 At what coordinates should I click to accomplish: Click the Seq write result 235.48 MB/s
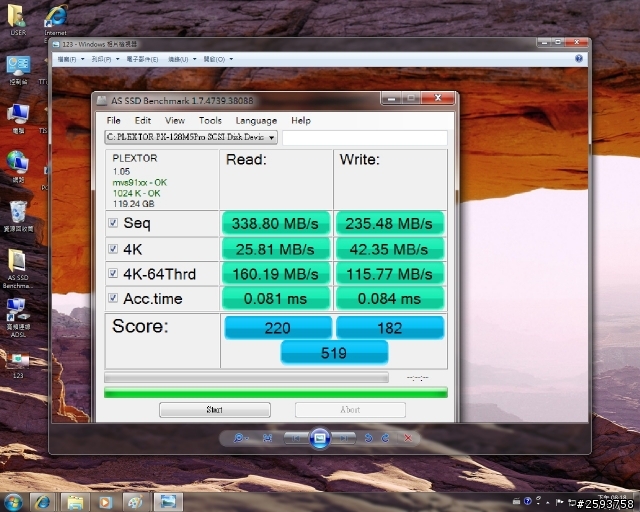(389, 223)
